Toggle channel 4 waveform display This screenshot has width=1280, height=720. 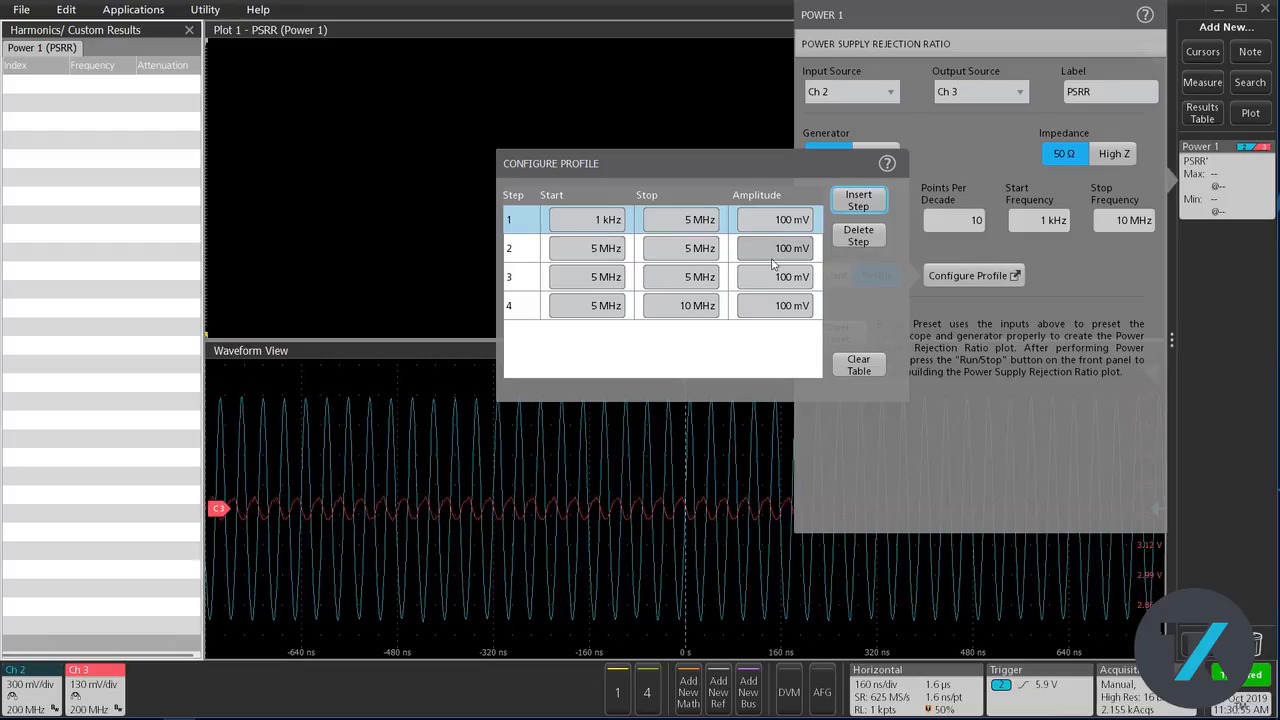(x=647, y=692)
